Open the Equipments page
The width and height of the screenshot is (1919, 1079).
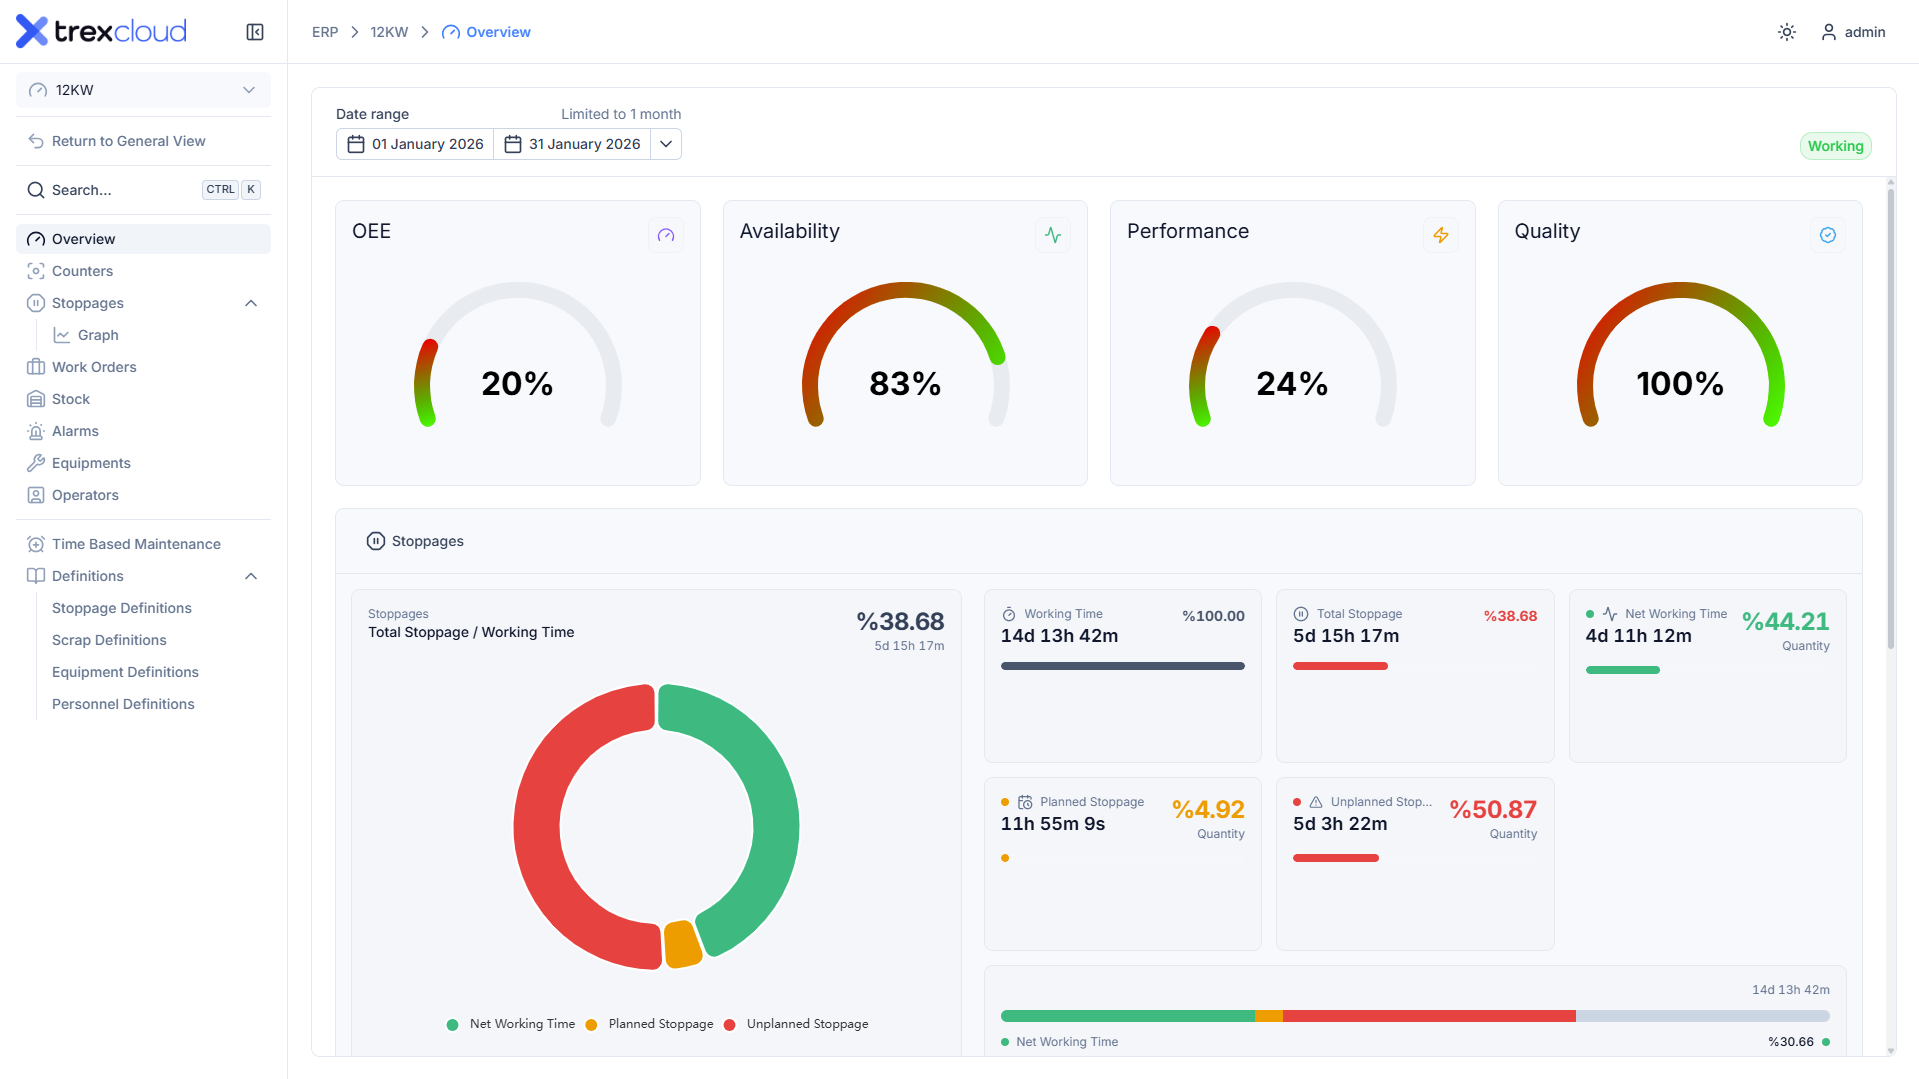point(143,463)
